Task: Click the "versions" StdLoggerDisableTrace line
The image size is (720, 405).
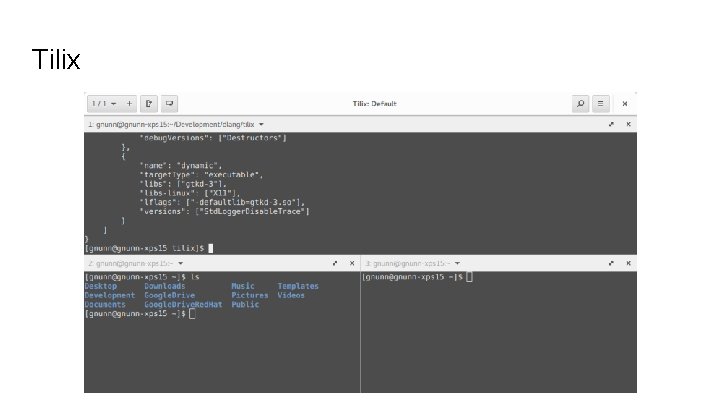Action: coord(224,211)
